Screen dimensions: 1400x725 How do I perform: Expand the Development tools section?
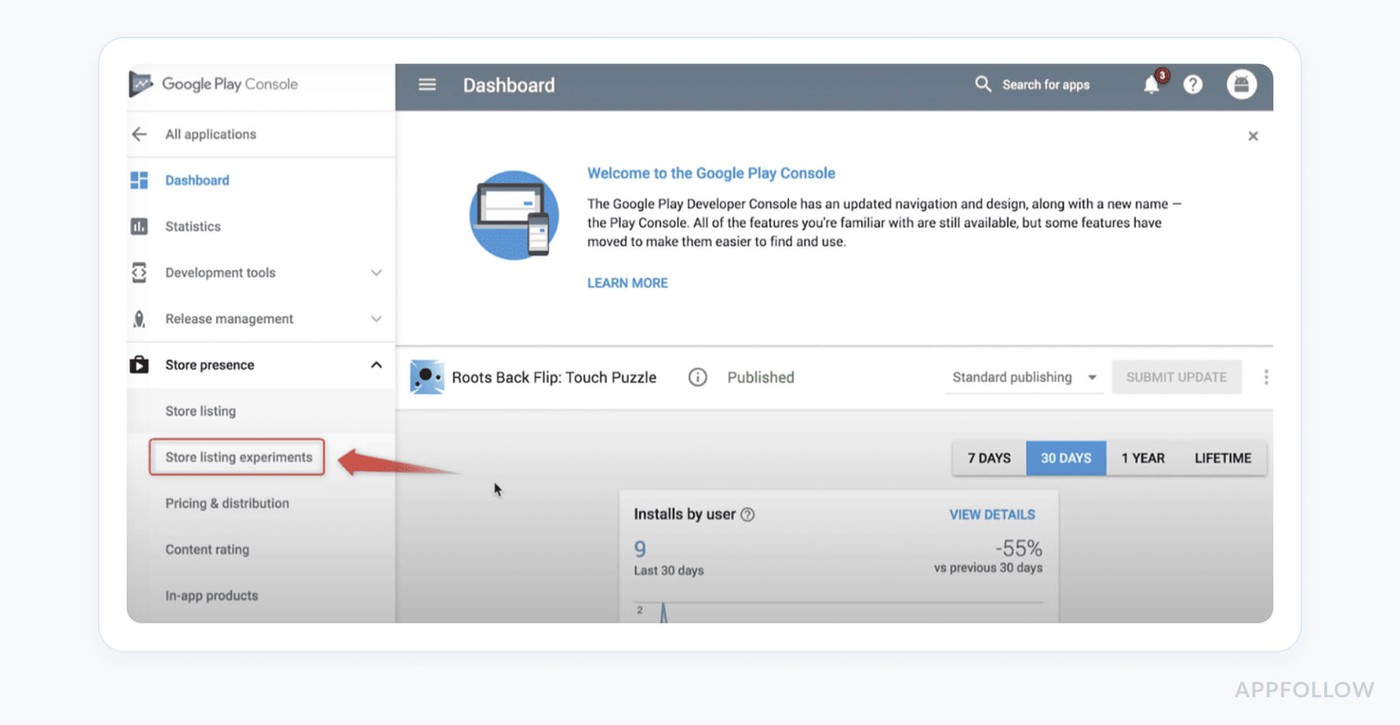click(x=376, y=273)
